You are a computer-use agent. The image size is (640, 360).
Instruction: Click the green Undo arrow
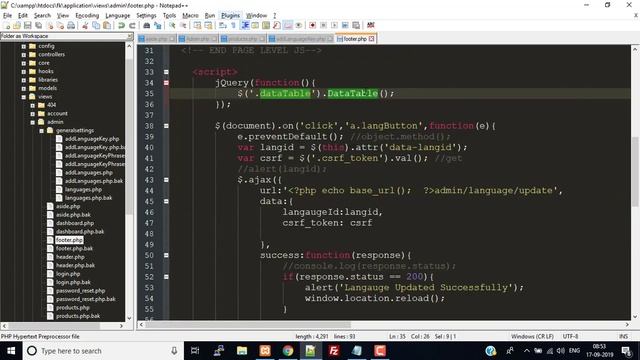point(121,25)
